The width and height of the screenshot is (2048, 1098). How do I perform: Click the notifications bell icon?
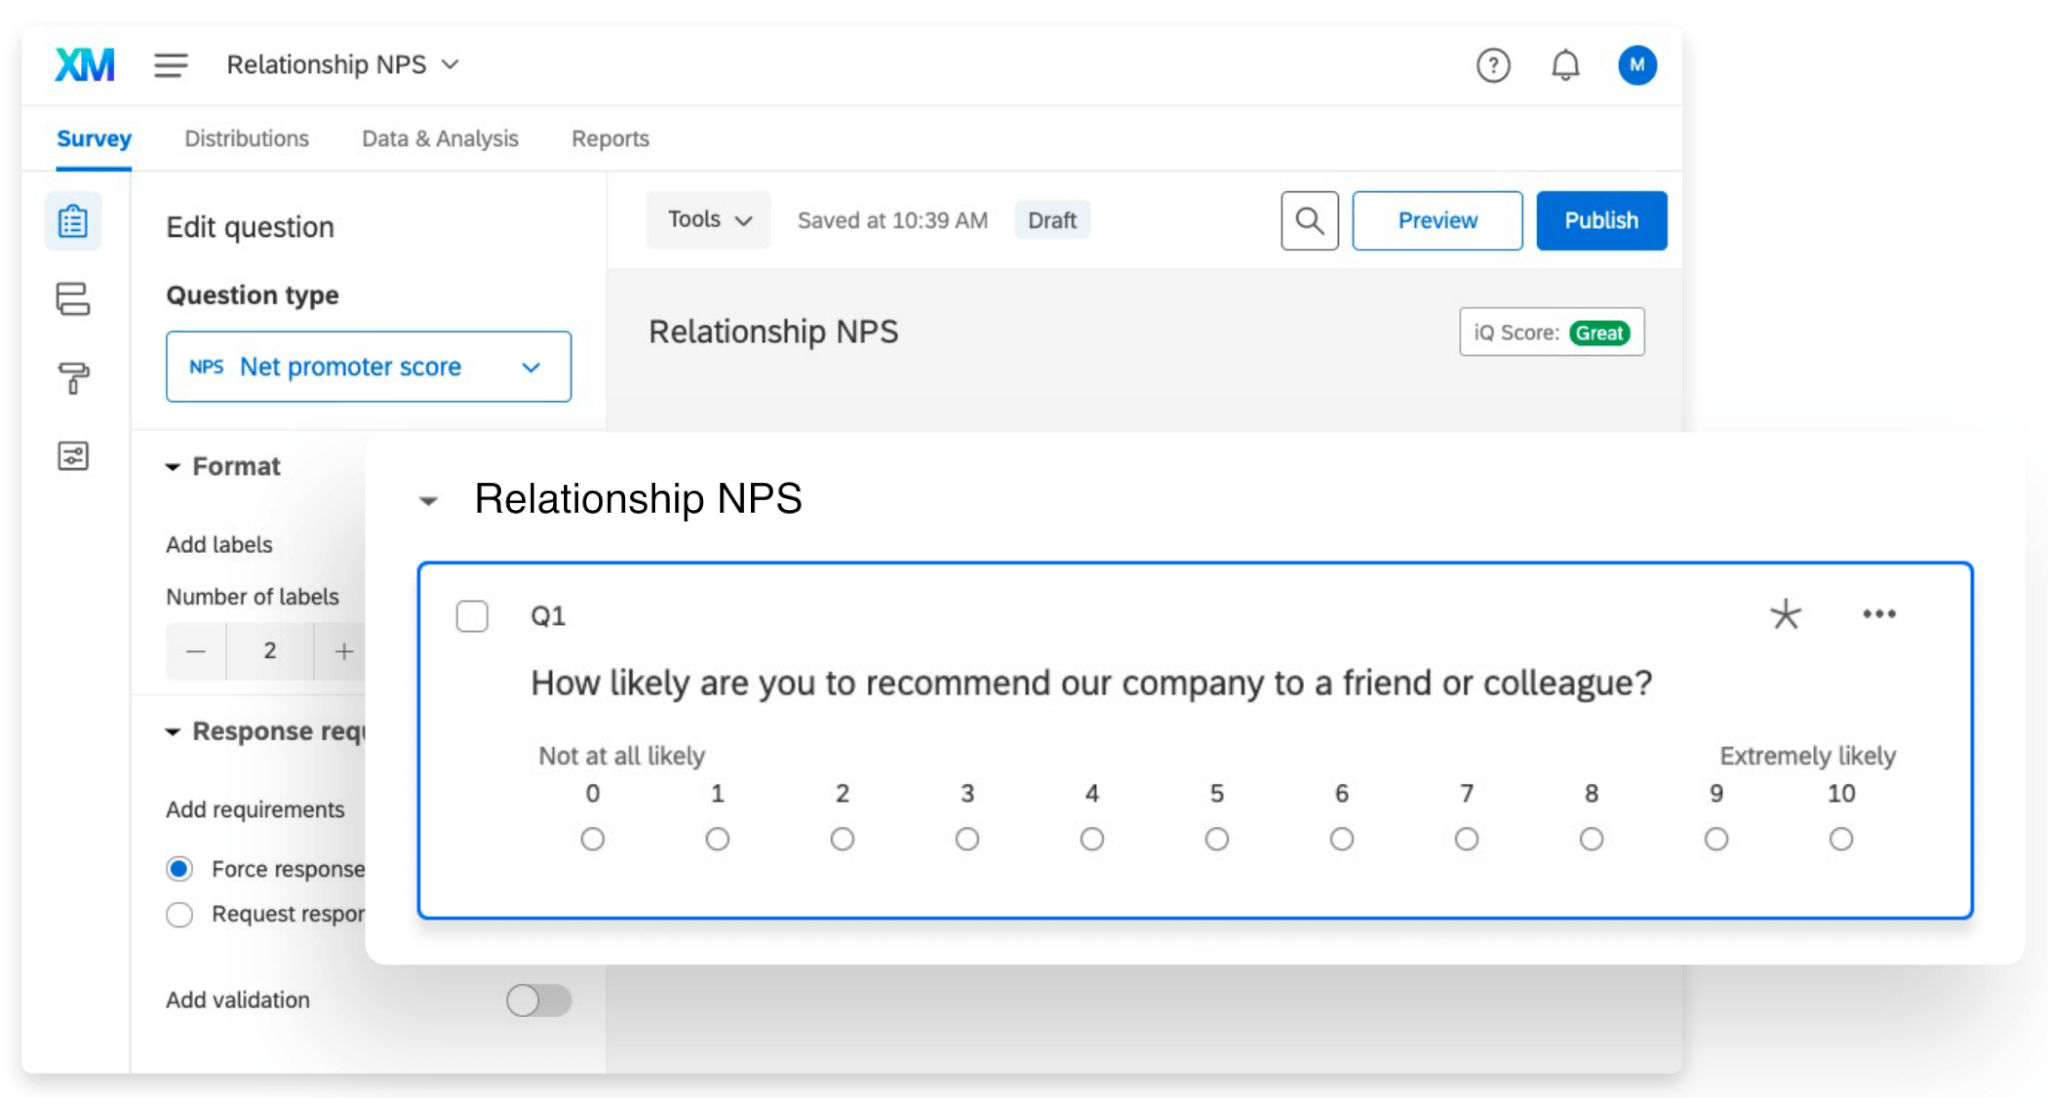pos(1563,64)
